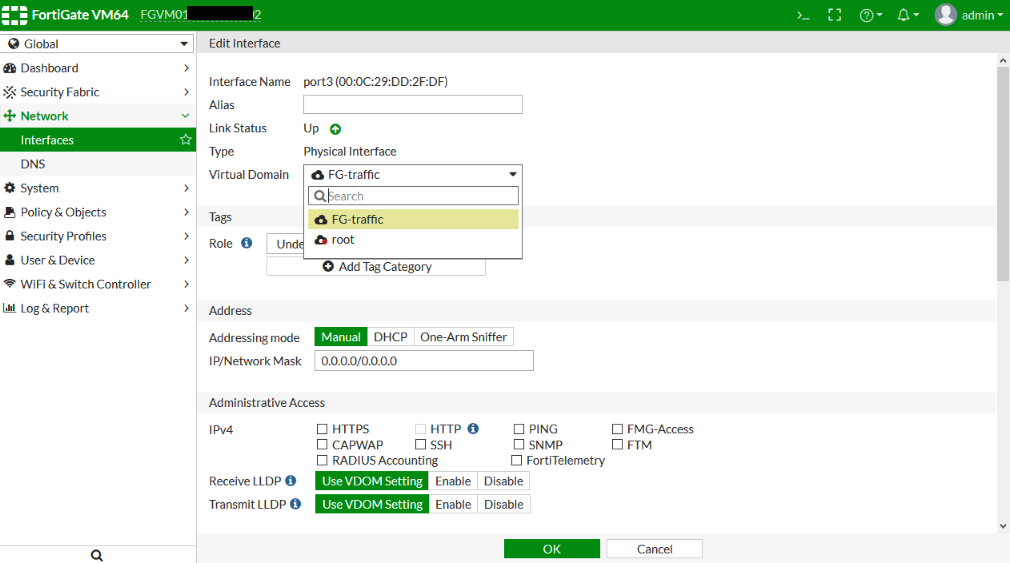Select root virtual domain option

pyautogui.click(x=413, y=240)
